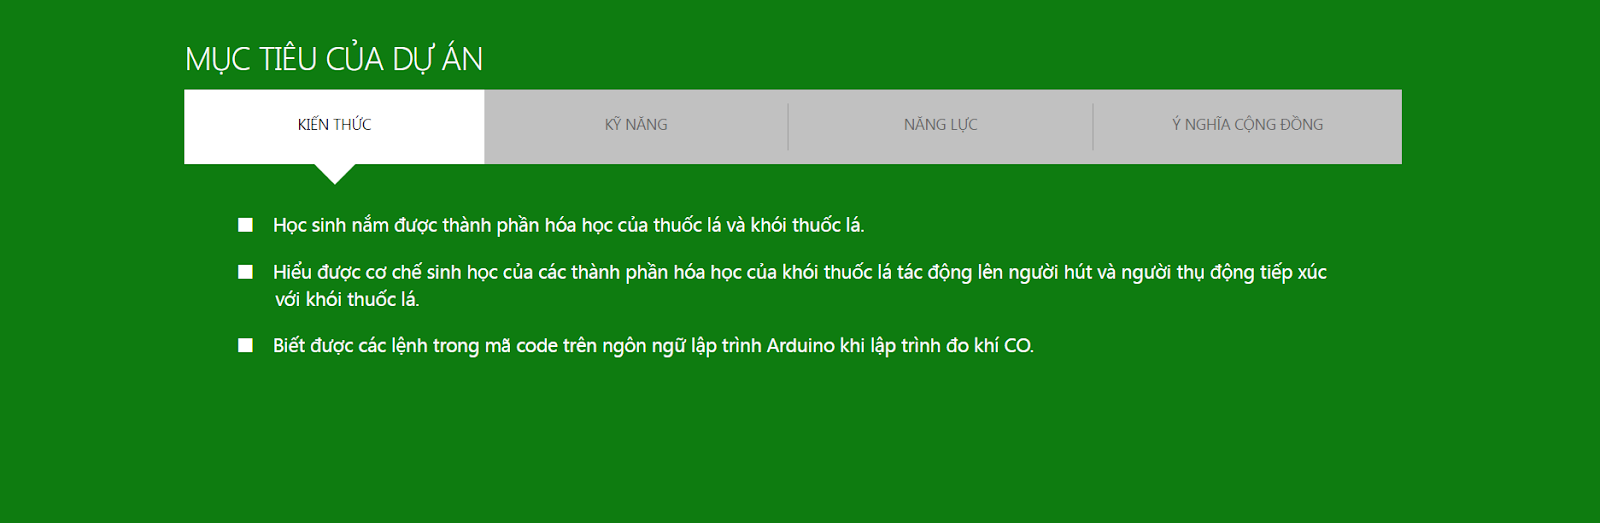Click the white pointer triangle under KIẾN THỨC

(x=335, y=173)
